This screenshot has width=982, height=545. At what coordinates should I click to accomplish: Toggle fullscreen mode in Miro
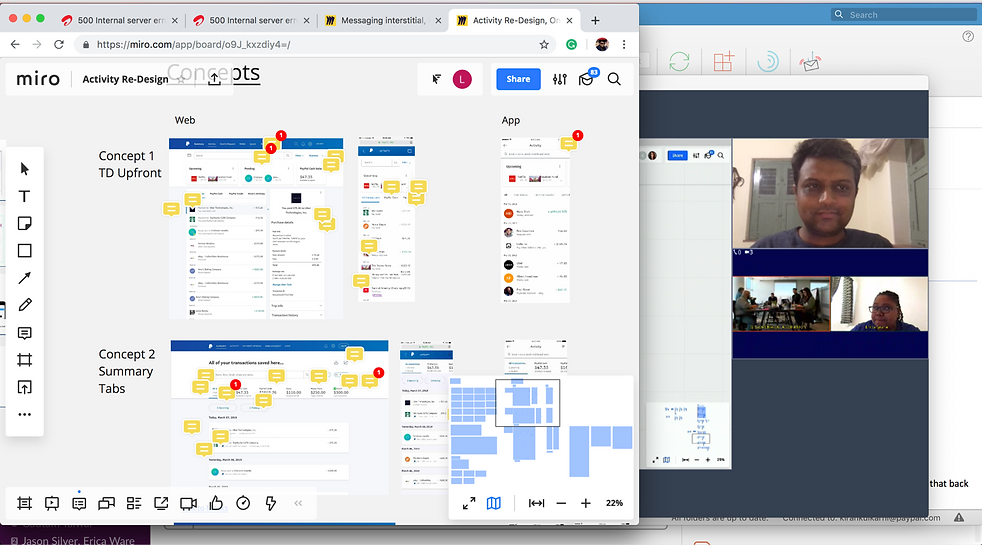pos(469,503)
